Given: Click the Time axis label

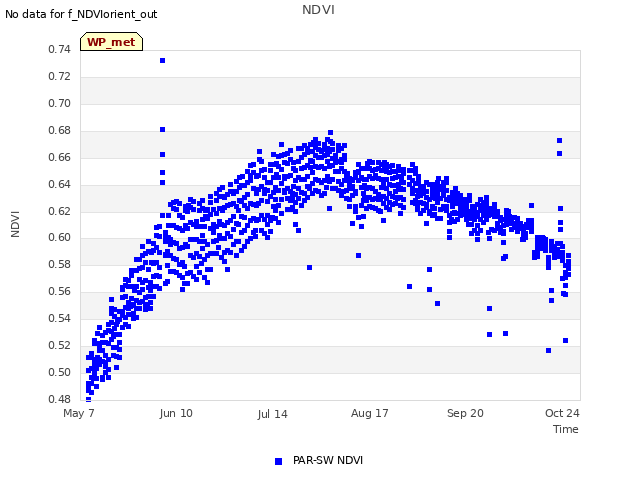Looking at the screenshot, I should coord(566,429).
